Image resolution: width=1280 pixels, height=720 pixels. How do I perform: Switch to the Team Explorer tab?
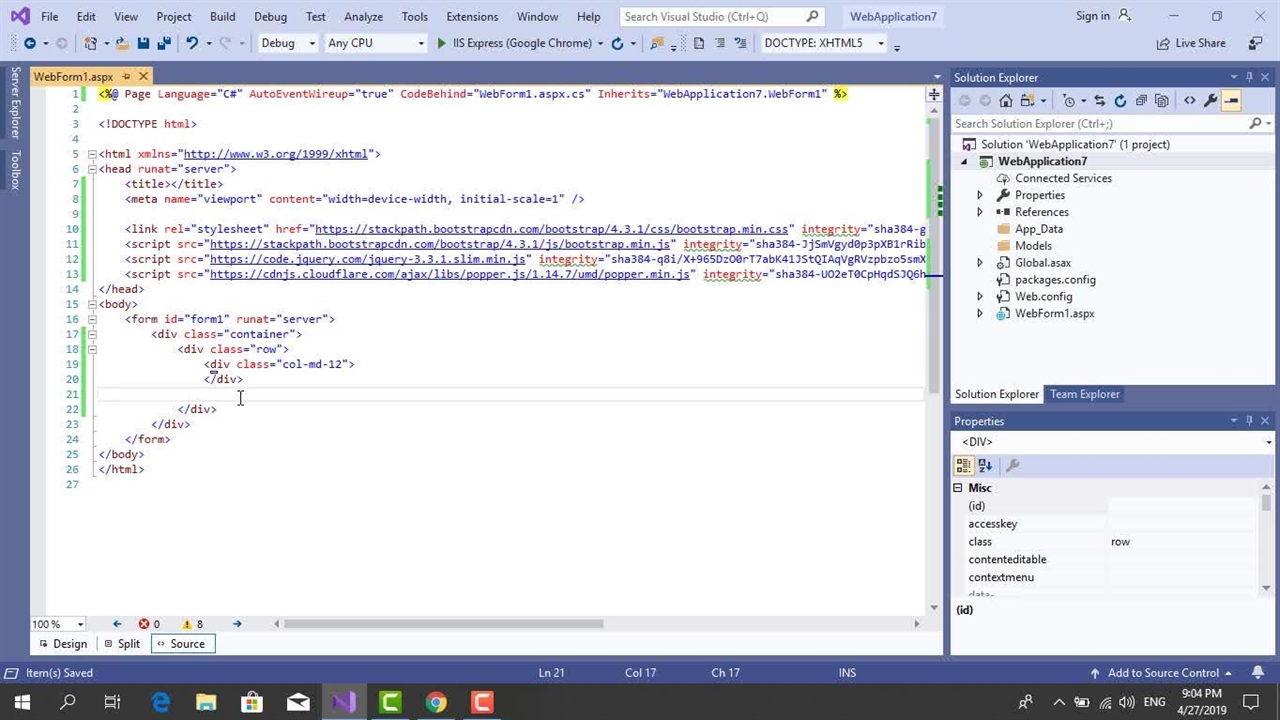(1084, 394)
